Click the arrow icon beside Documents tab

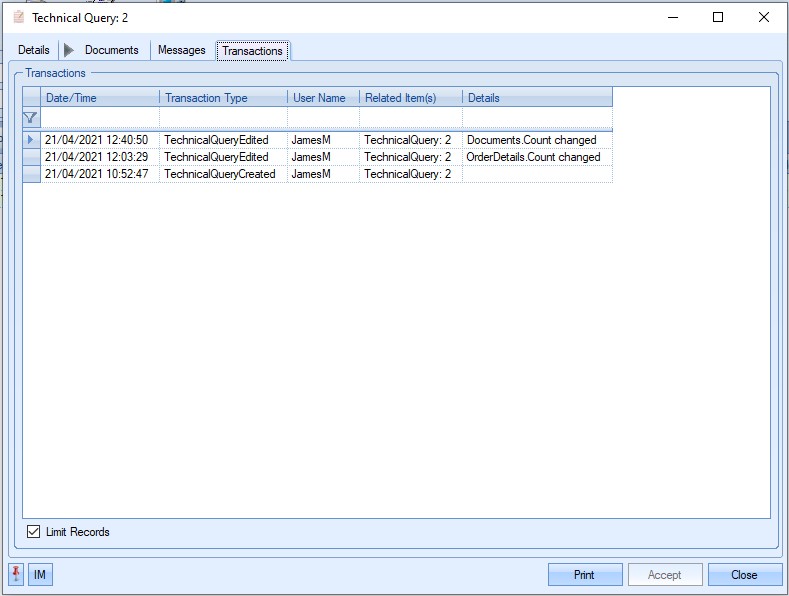(x=69, y=50)
